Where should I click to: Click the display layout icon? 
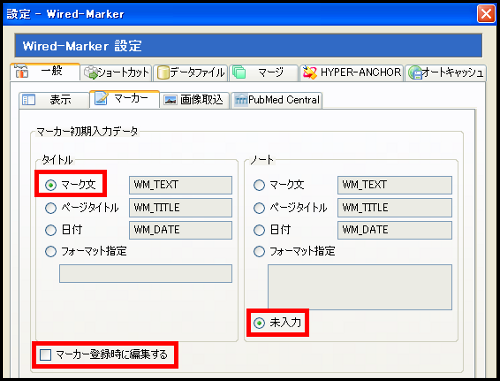28,100
